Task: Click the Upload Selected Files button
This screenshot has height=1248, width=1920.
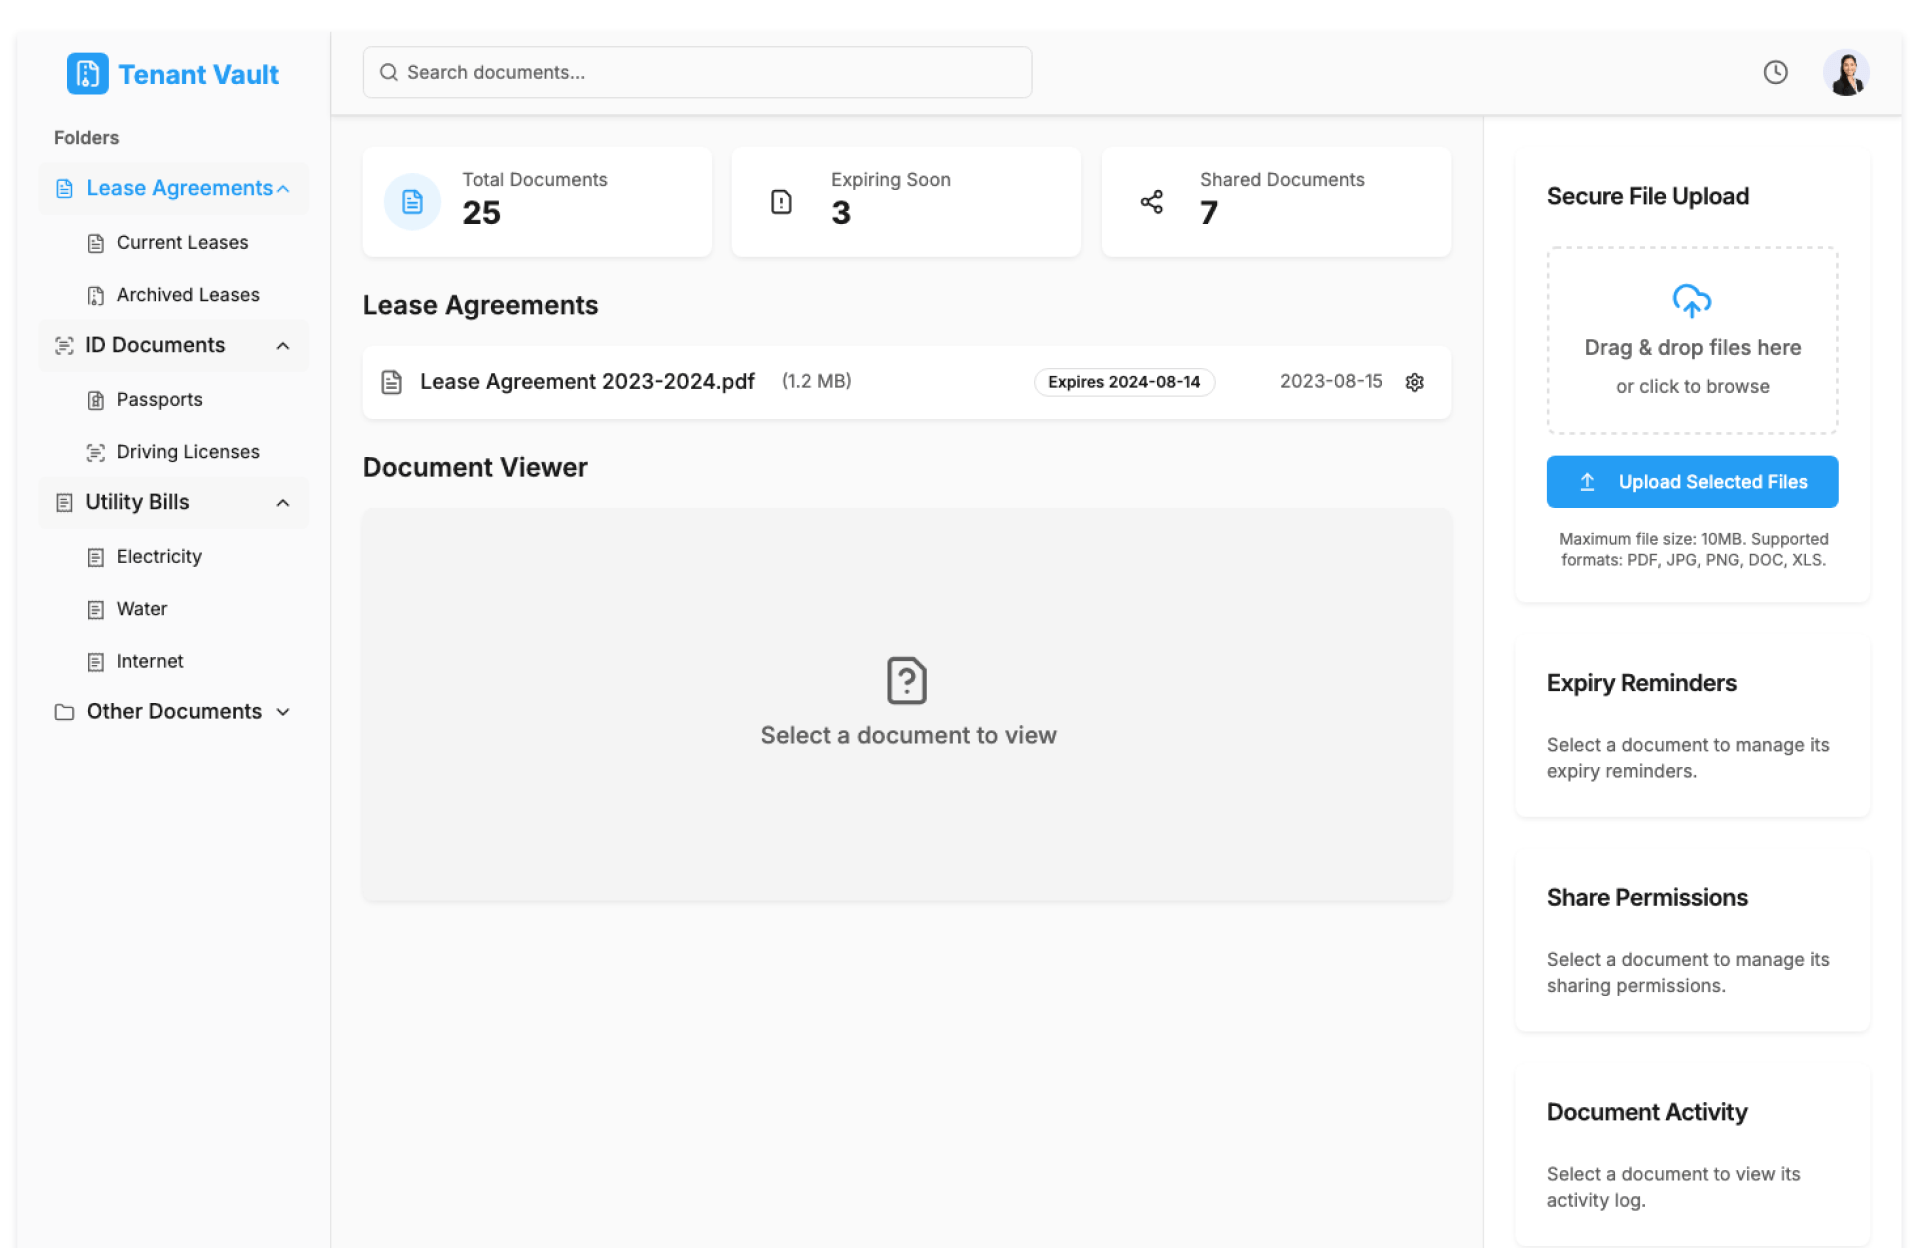Action: (1691, 482)
